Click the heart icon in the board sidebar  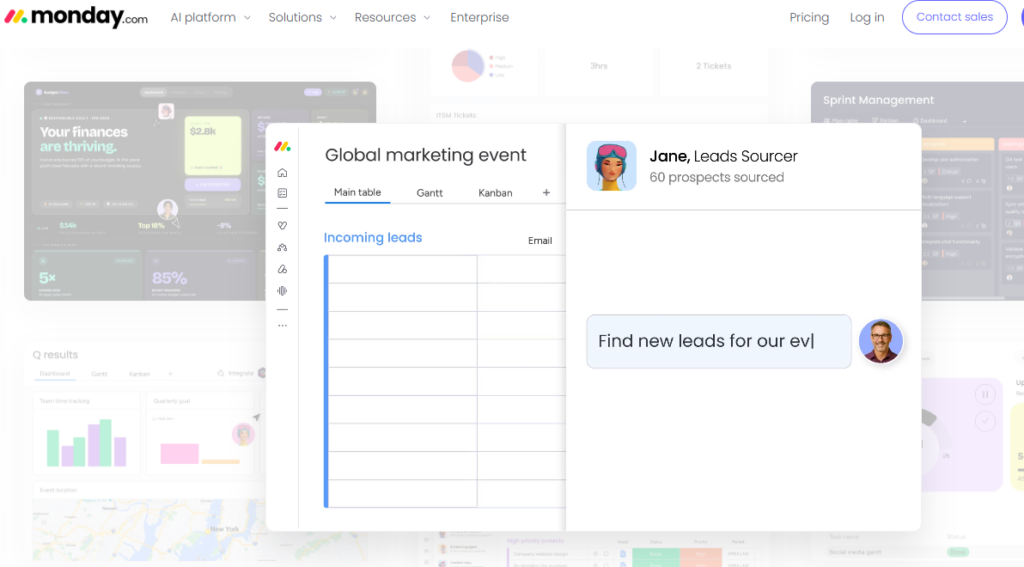tap(282, 225)
